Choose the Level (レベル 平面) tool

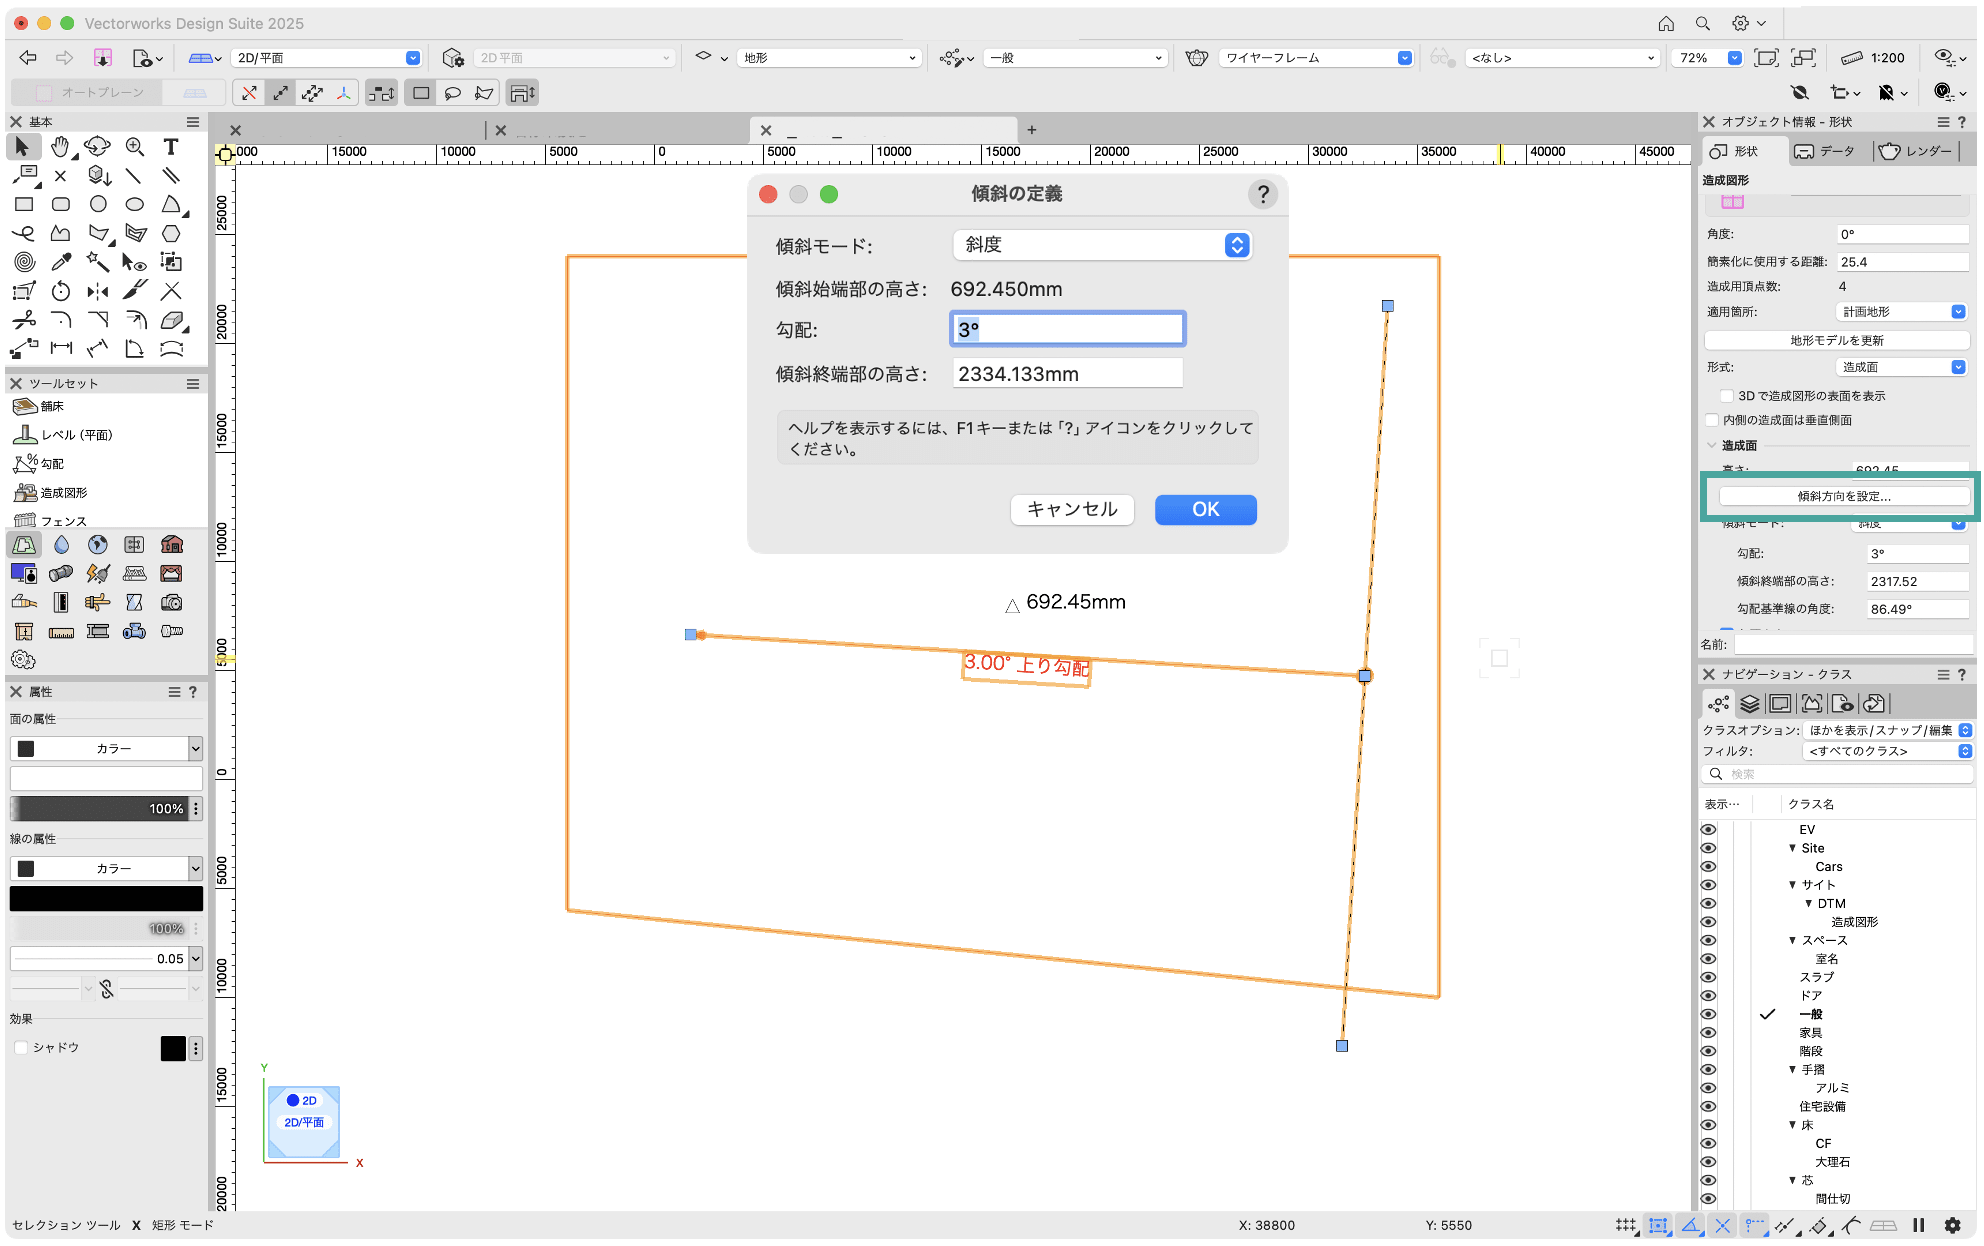(x=62, y=435)
